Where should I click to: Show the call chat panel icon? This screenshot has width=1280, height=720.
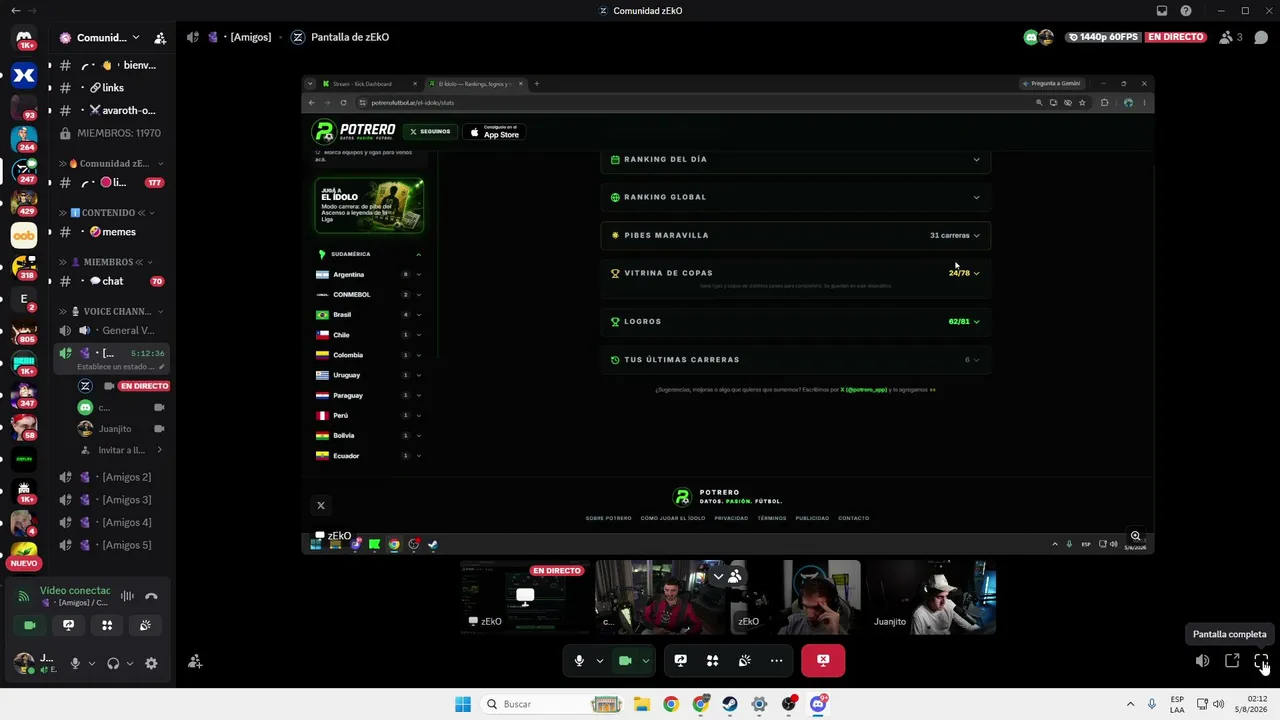[x=1261, y=38]
